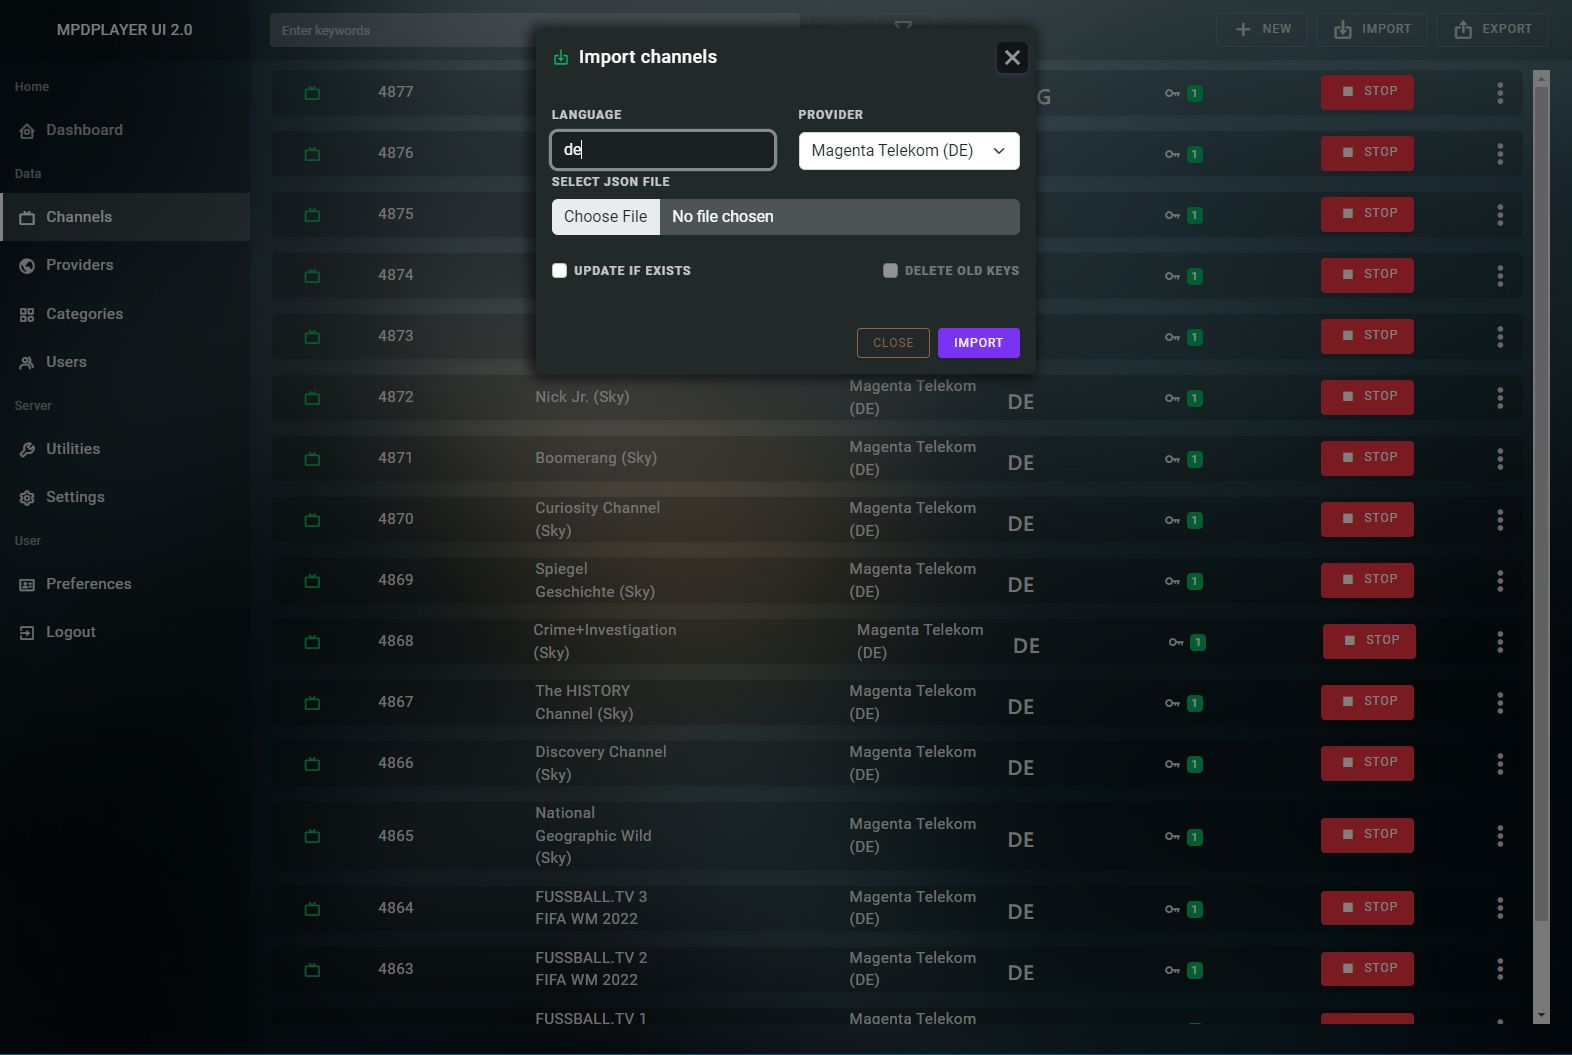Screen dimensions: 1572x1055
Task: Click the TV icon for channel 4872
Action: point(312,398)
